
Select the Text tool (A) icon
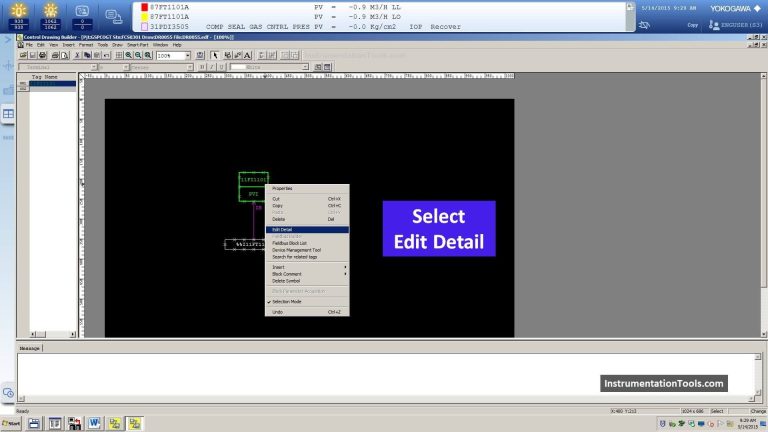coord(247,56)
